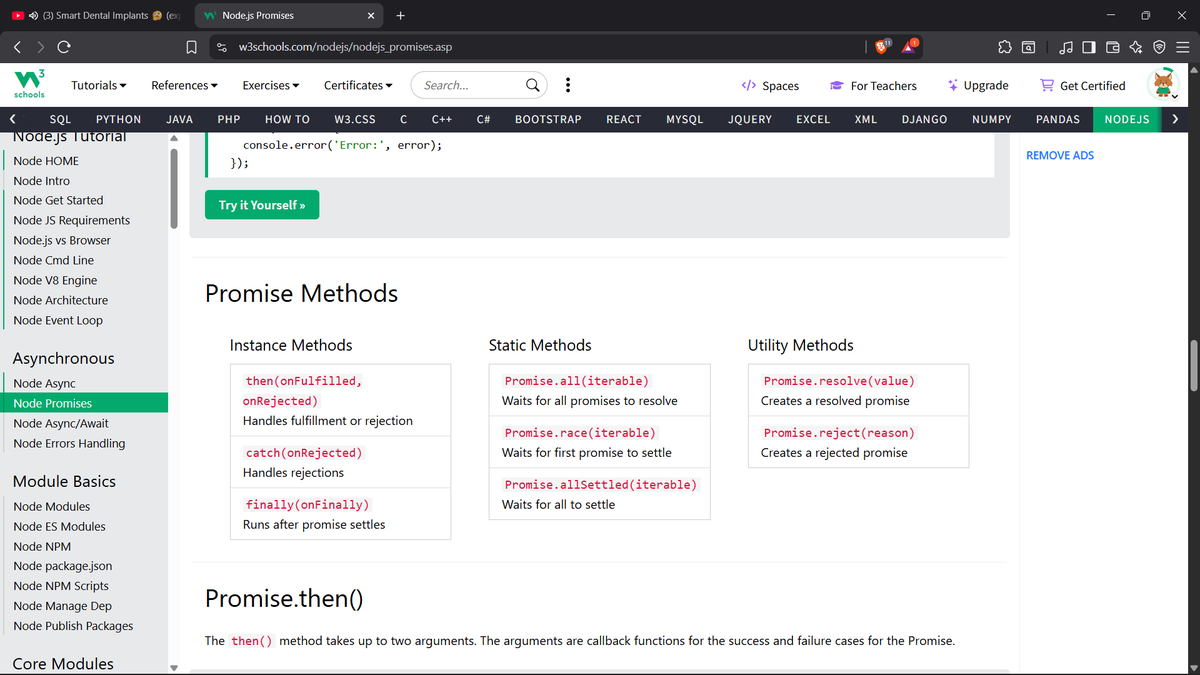
Task: Click the Promise.allSettled(iterable) code text
Action: point(601,485)
